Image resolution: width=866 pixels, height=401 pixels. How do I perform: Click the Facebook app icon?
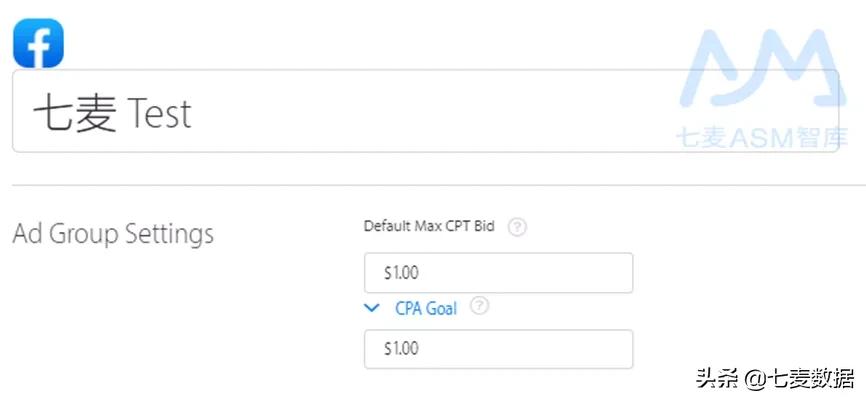pyautogui.click(x=38, y=43)
